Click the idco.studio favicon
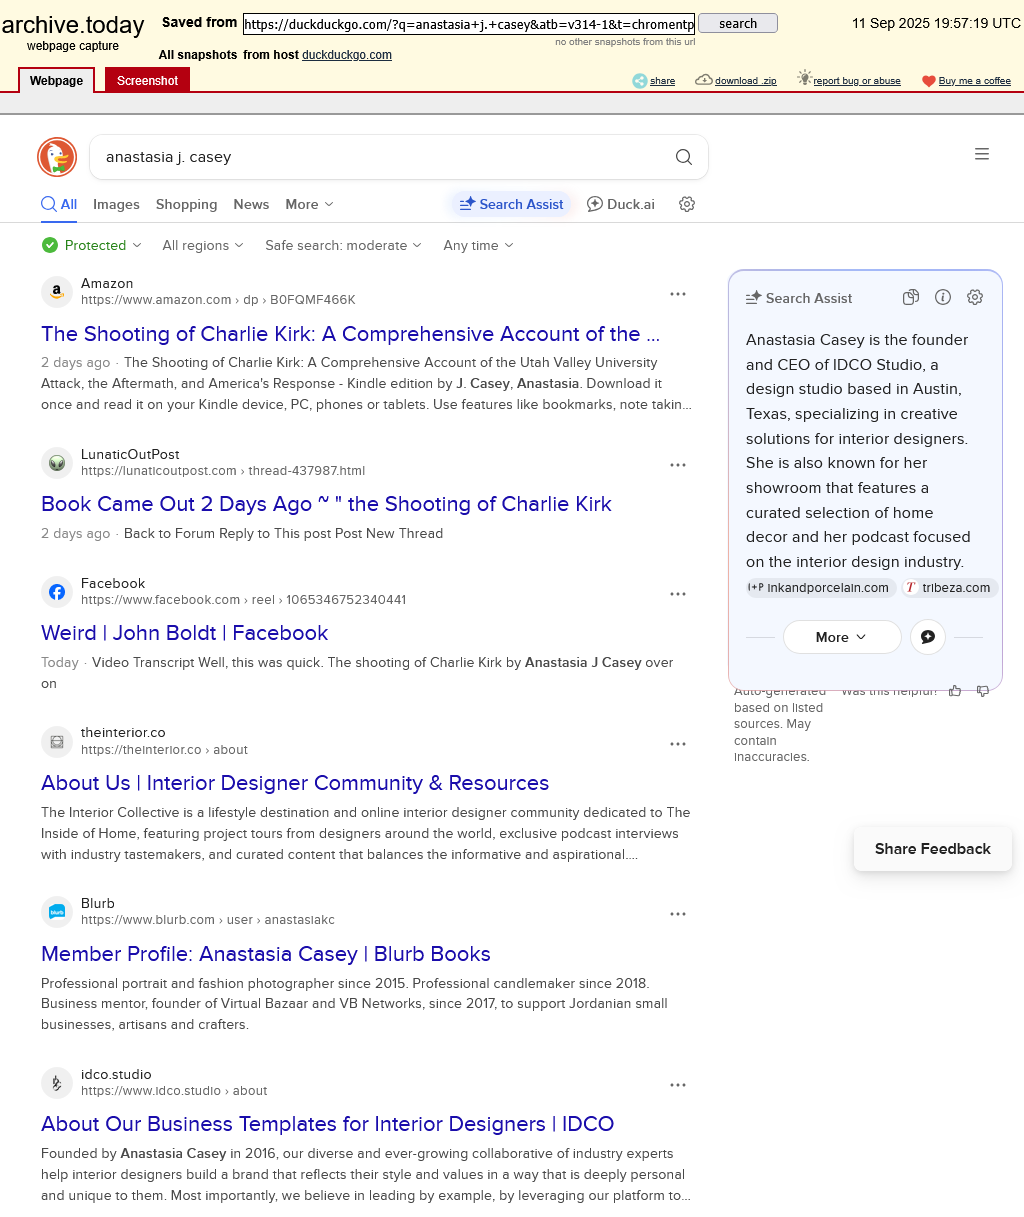1024x1217 pixels. pos(57,1083)
